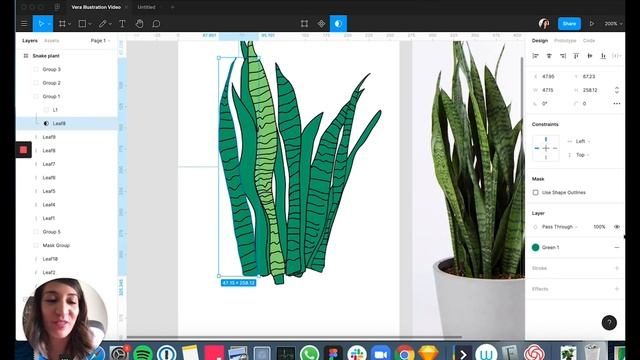
Task: Click the Align bottom icon
Action: tap(603, 56)
